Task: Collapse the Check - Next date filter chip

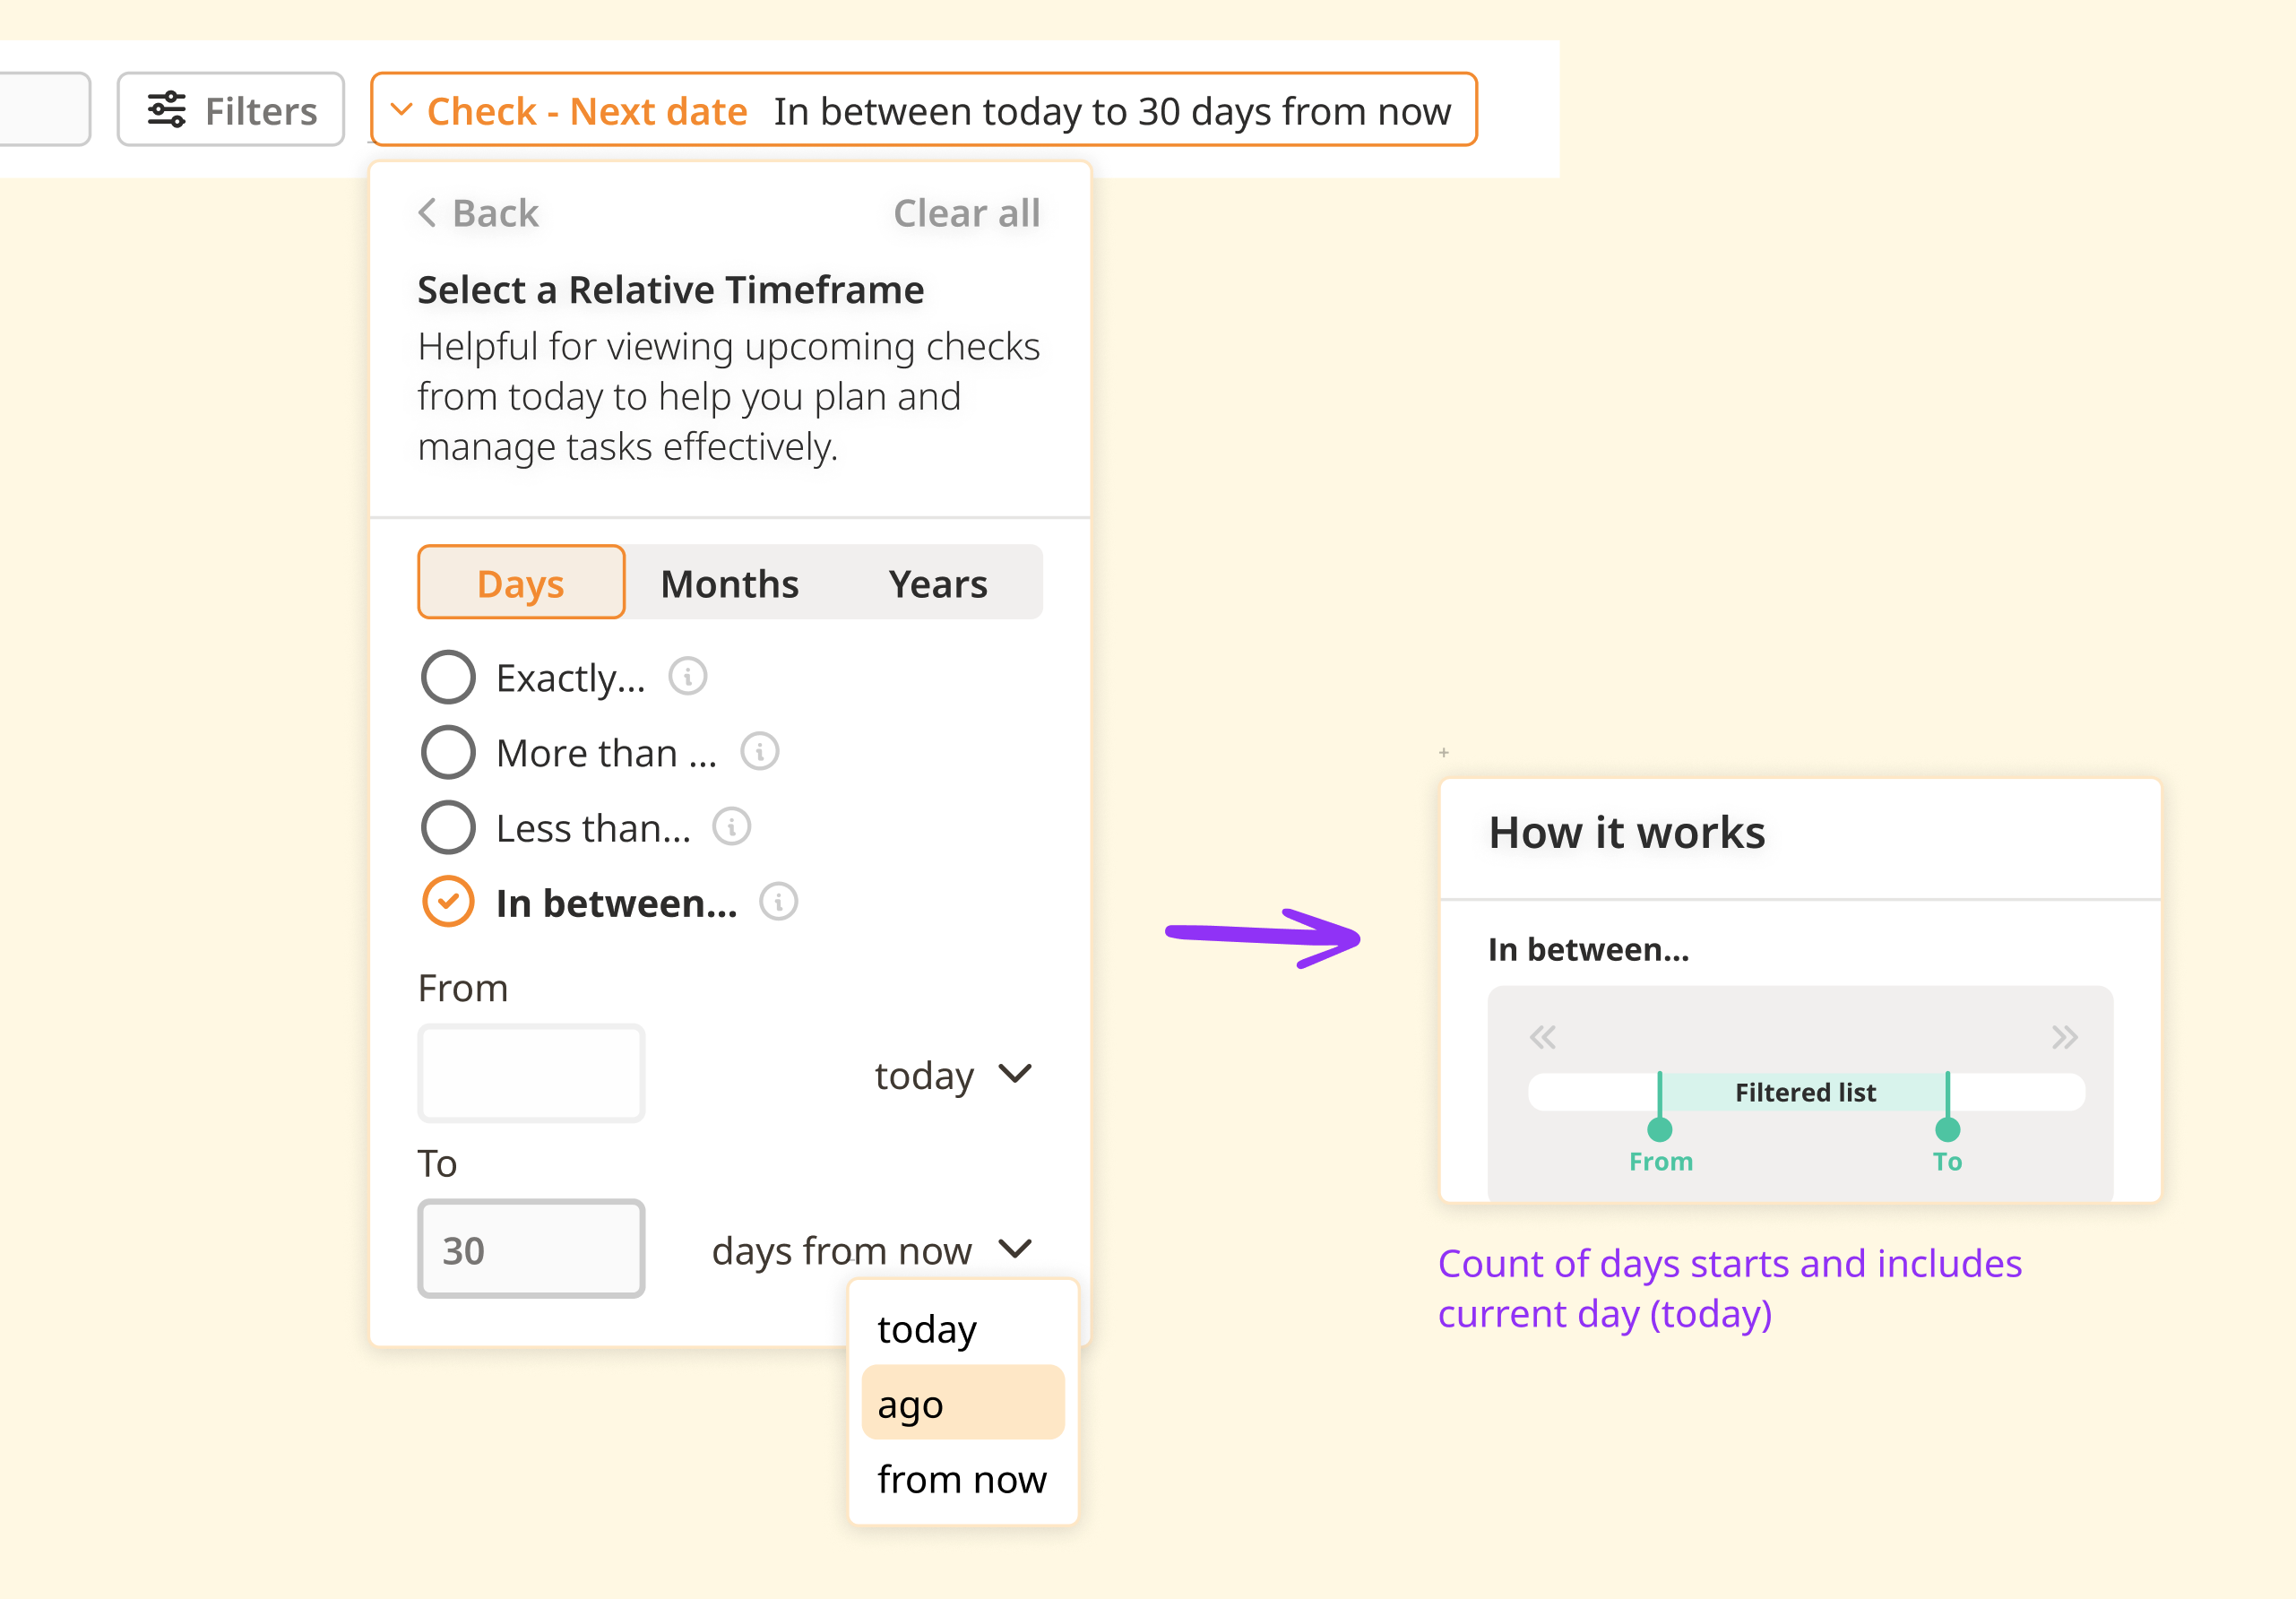Action: coord(402,110)
